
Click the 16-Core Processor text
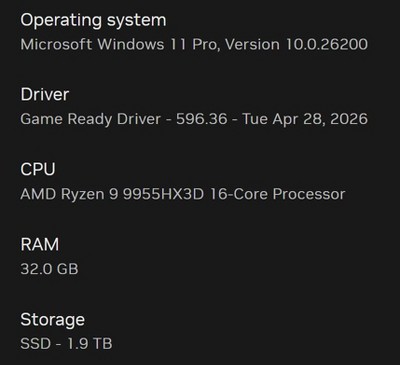pos(277,194)
